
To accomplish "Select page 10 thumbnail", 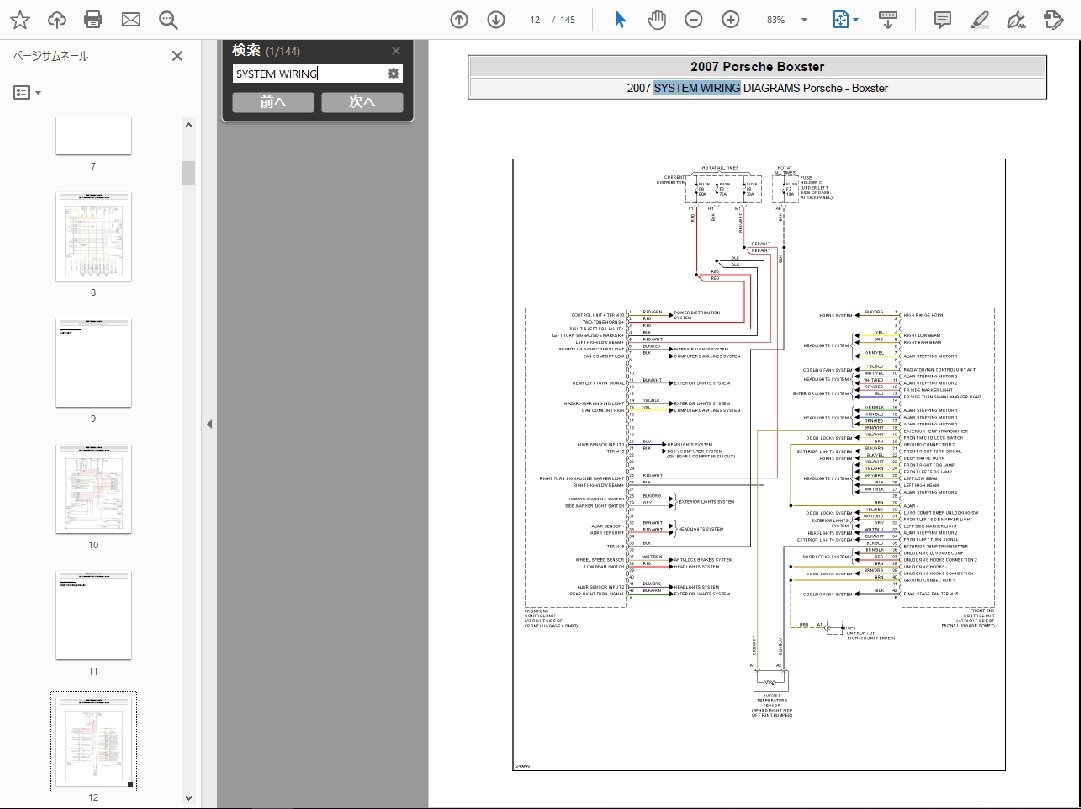I will [x=93, y=489].
